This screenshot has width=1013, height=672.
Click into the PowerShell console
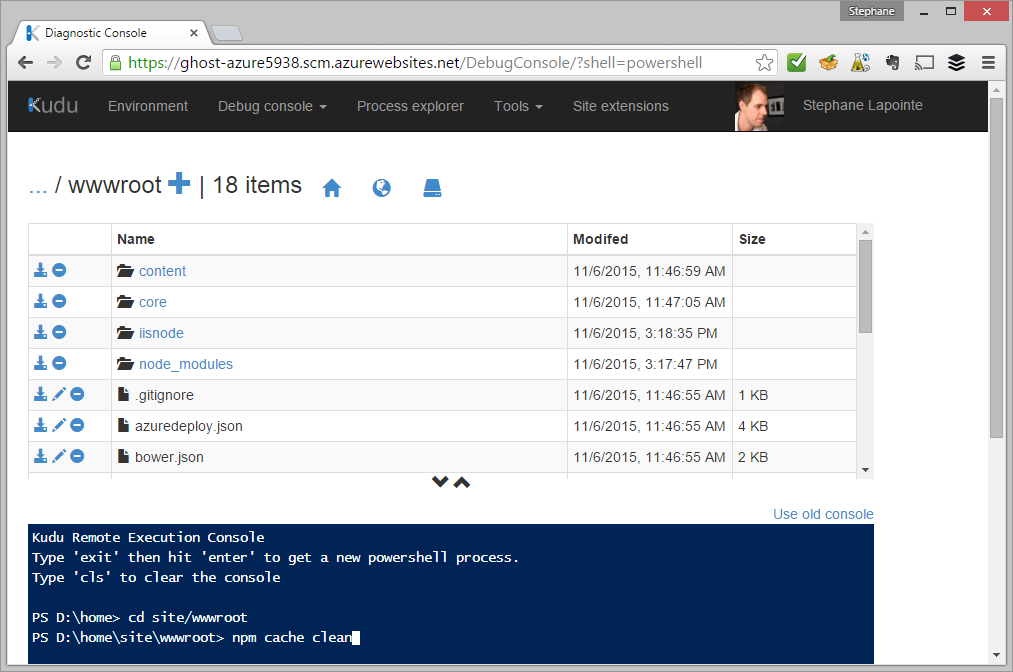(450, 593)
